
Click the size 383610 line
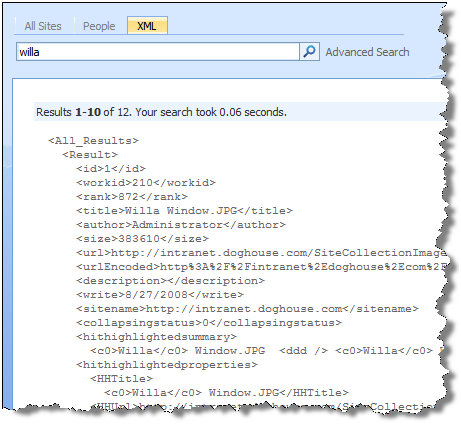(x=142, y=239)
